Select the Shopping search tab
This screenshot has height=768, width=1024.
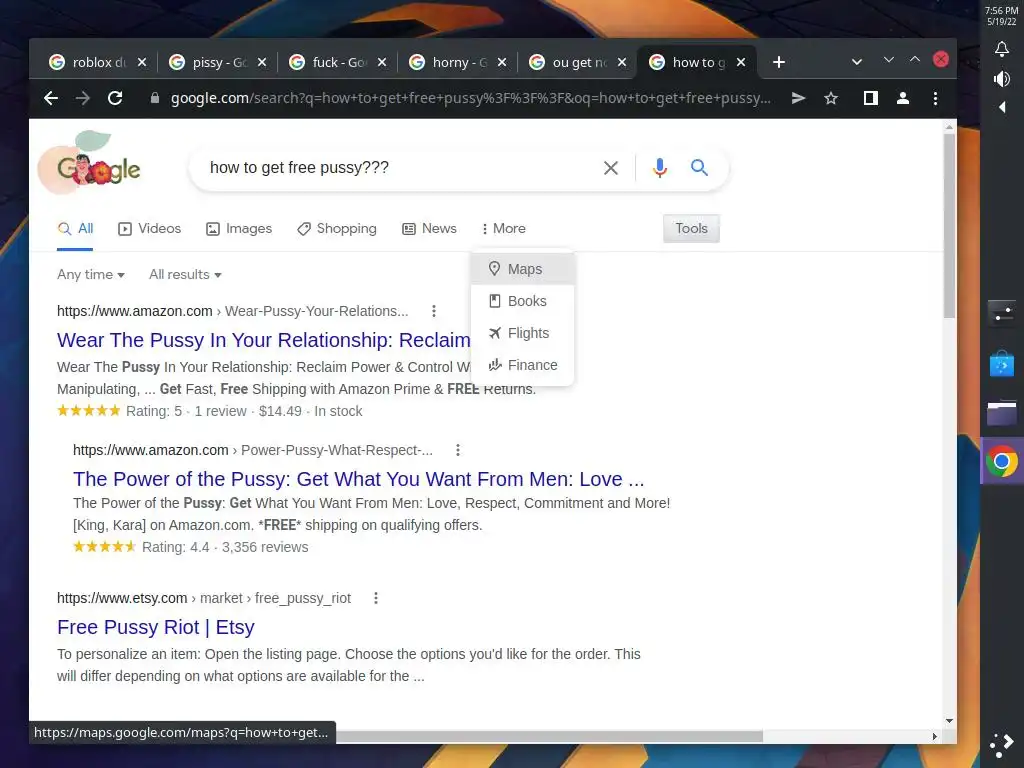[337, 229]
